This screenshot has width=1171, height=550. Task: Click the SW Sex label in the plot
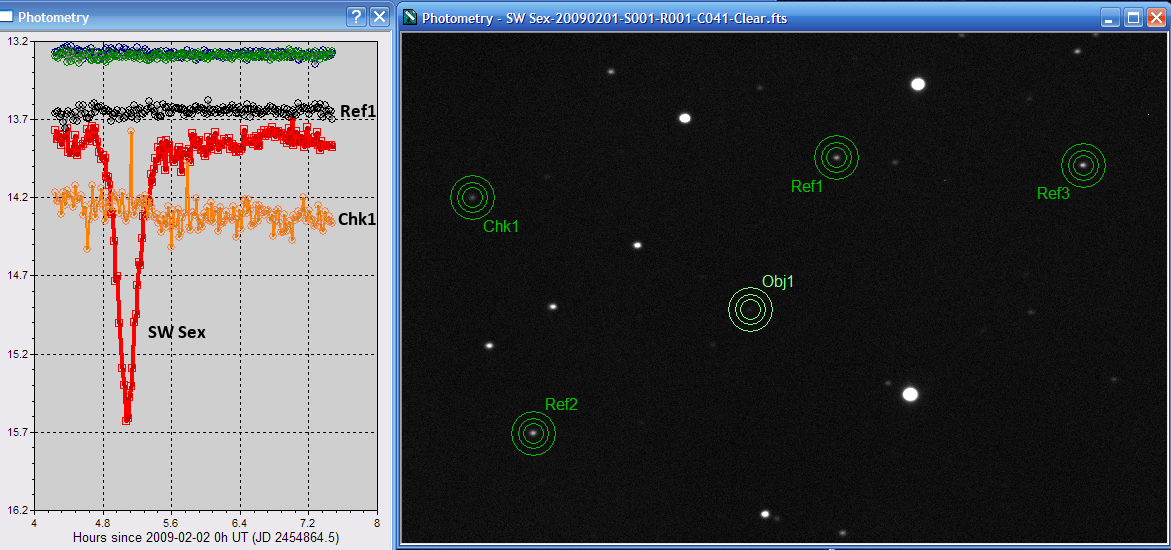(176, 332)
